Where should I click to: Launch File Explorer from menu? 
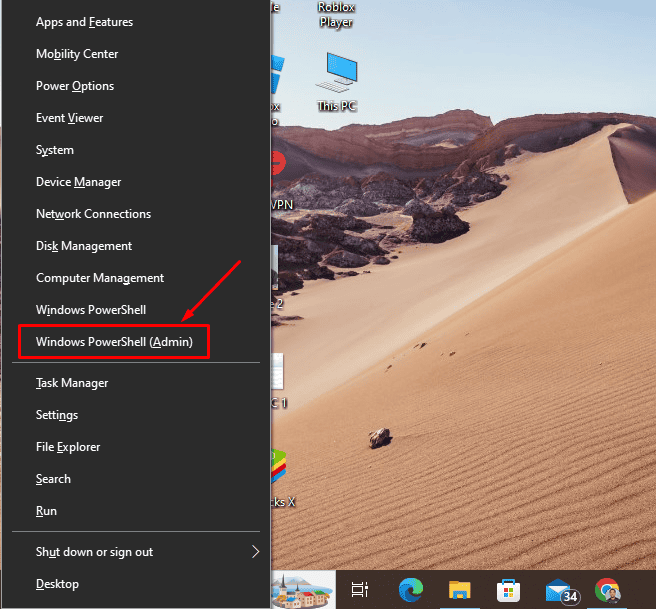click(x=136, y=447)
